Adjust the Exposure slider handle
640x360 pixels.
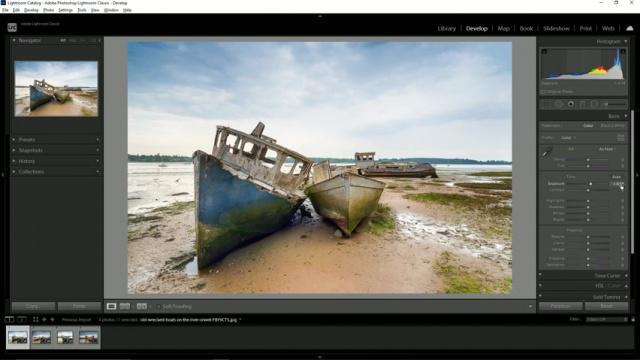(x=590, y=184)
